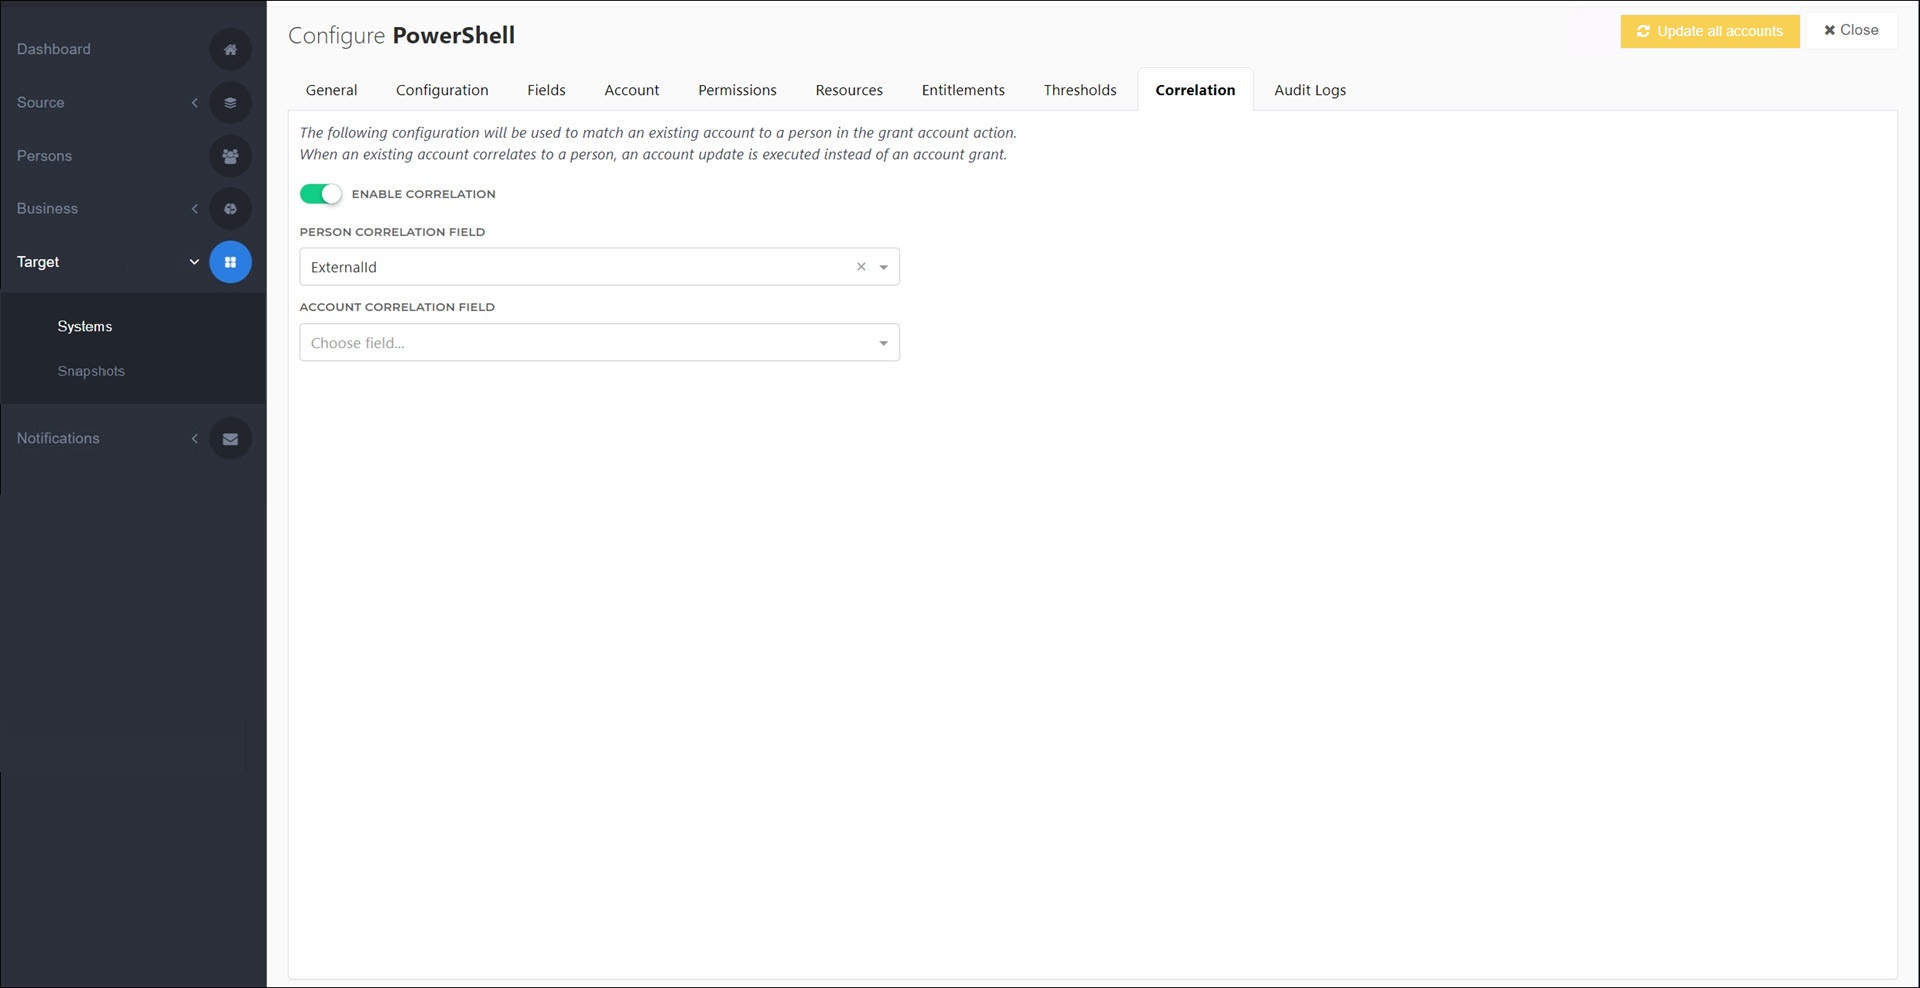Click the Source sidebar label
Screen dimensions: 1920x988
point(40,102)
